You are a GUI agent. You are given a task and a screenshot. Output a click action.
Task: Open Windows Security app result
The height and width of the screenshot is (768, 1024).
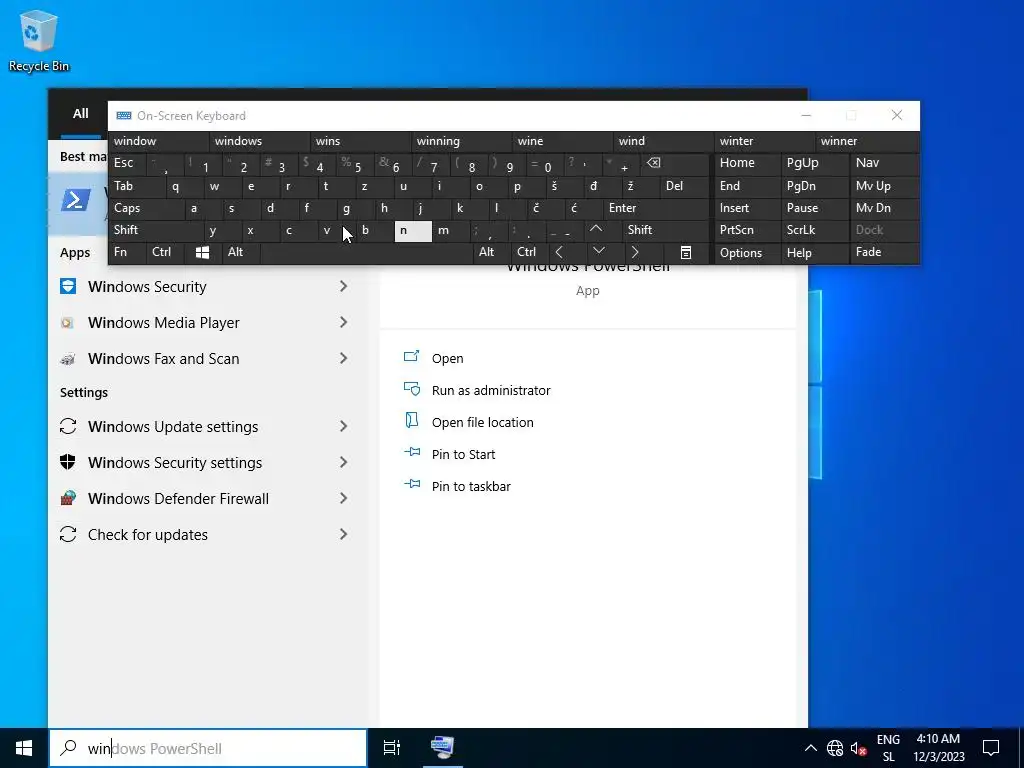208,287
